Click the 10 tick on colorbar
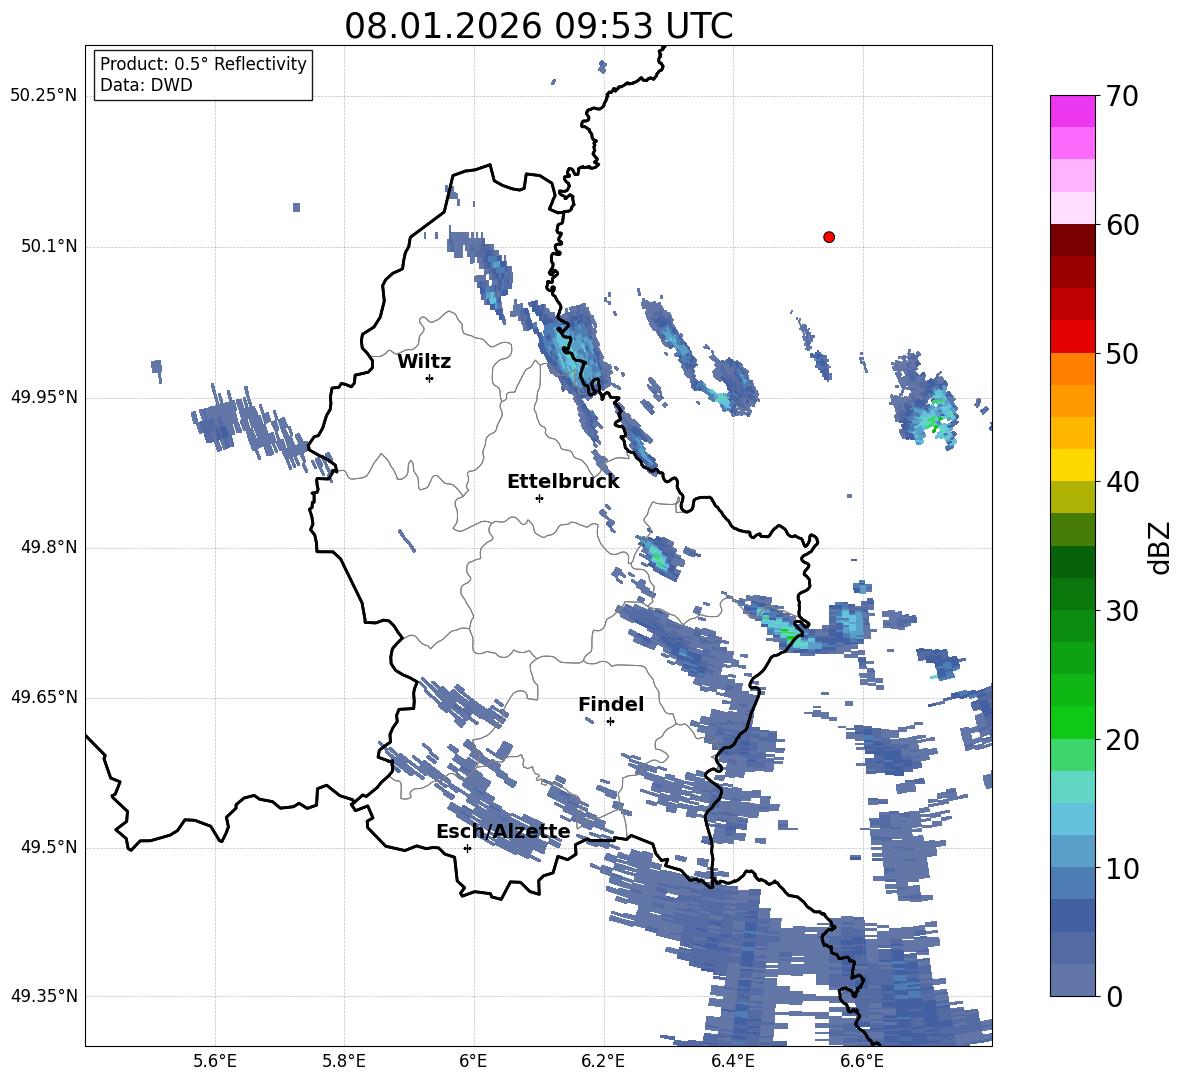The image size is (1184, 1081). tap(1122, 869)
